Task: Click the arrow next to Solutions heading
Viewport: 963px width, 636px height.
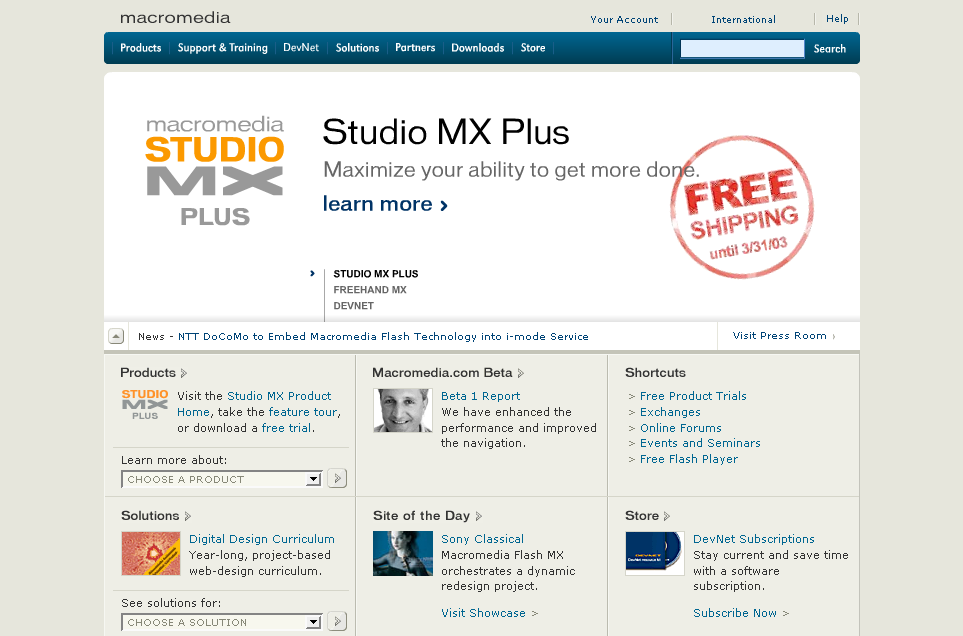Action: [188, 516]
